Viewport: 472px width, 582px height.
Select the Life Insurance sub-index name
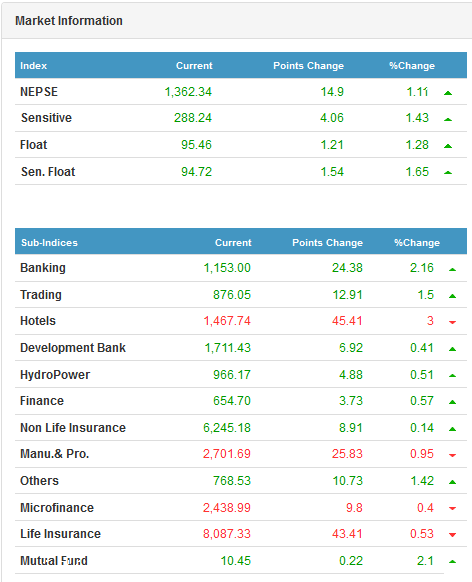tap(60, 534)
